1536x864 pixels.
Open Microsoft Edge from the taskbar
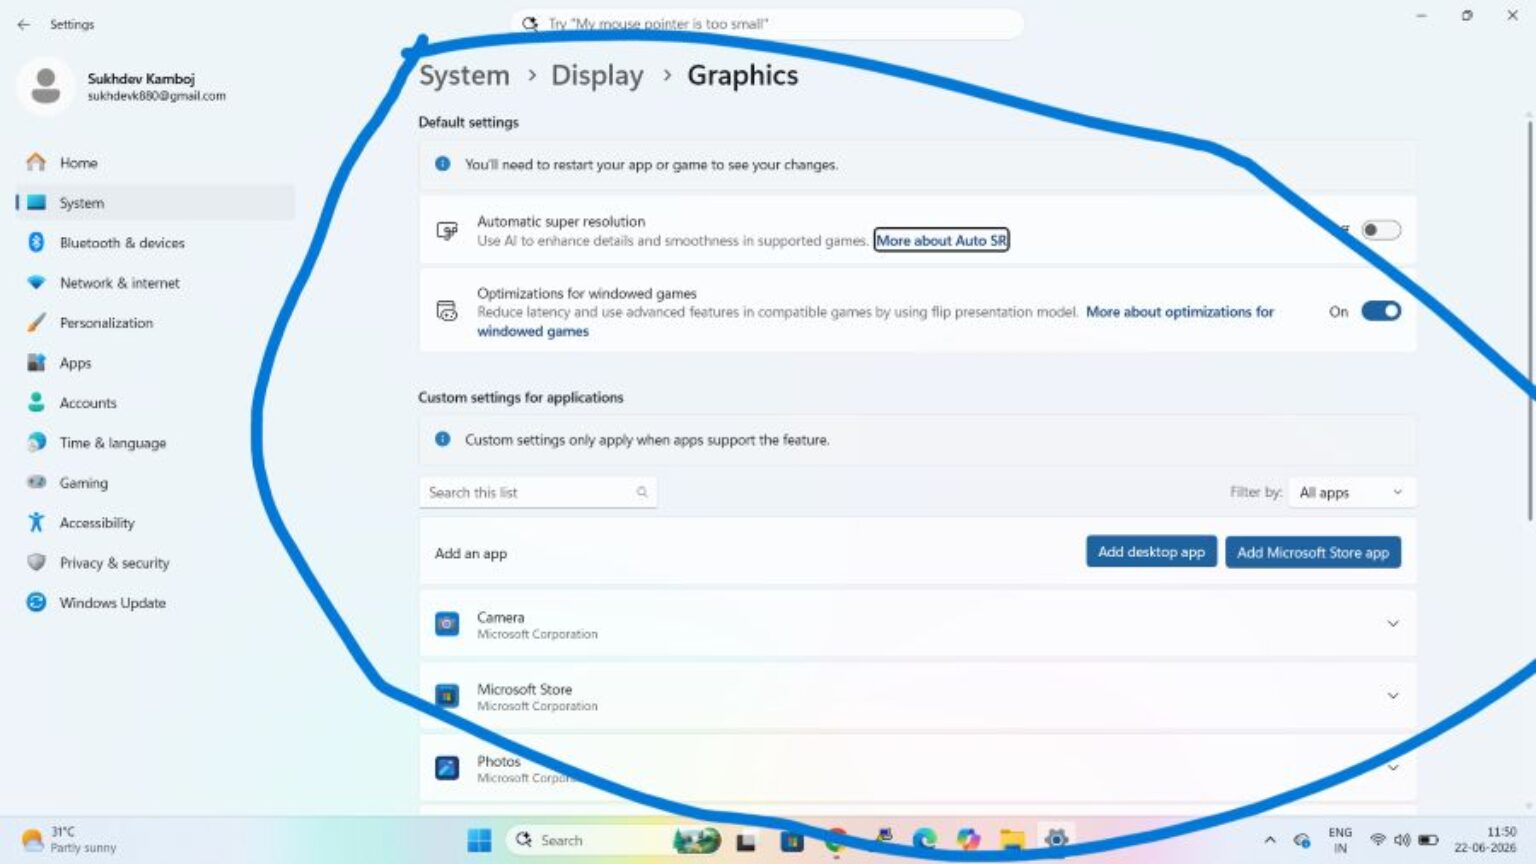[x=925, y=840]
